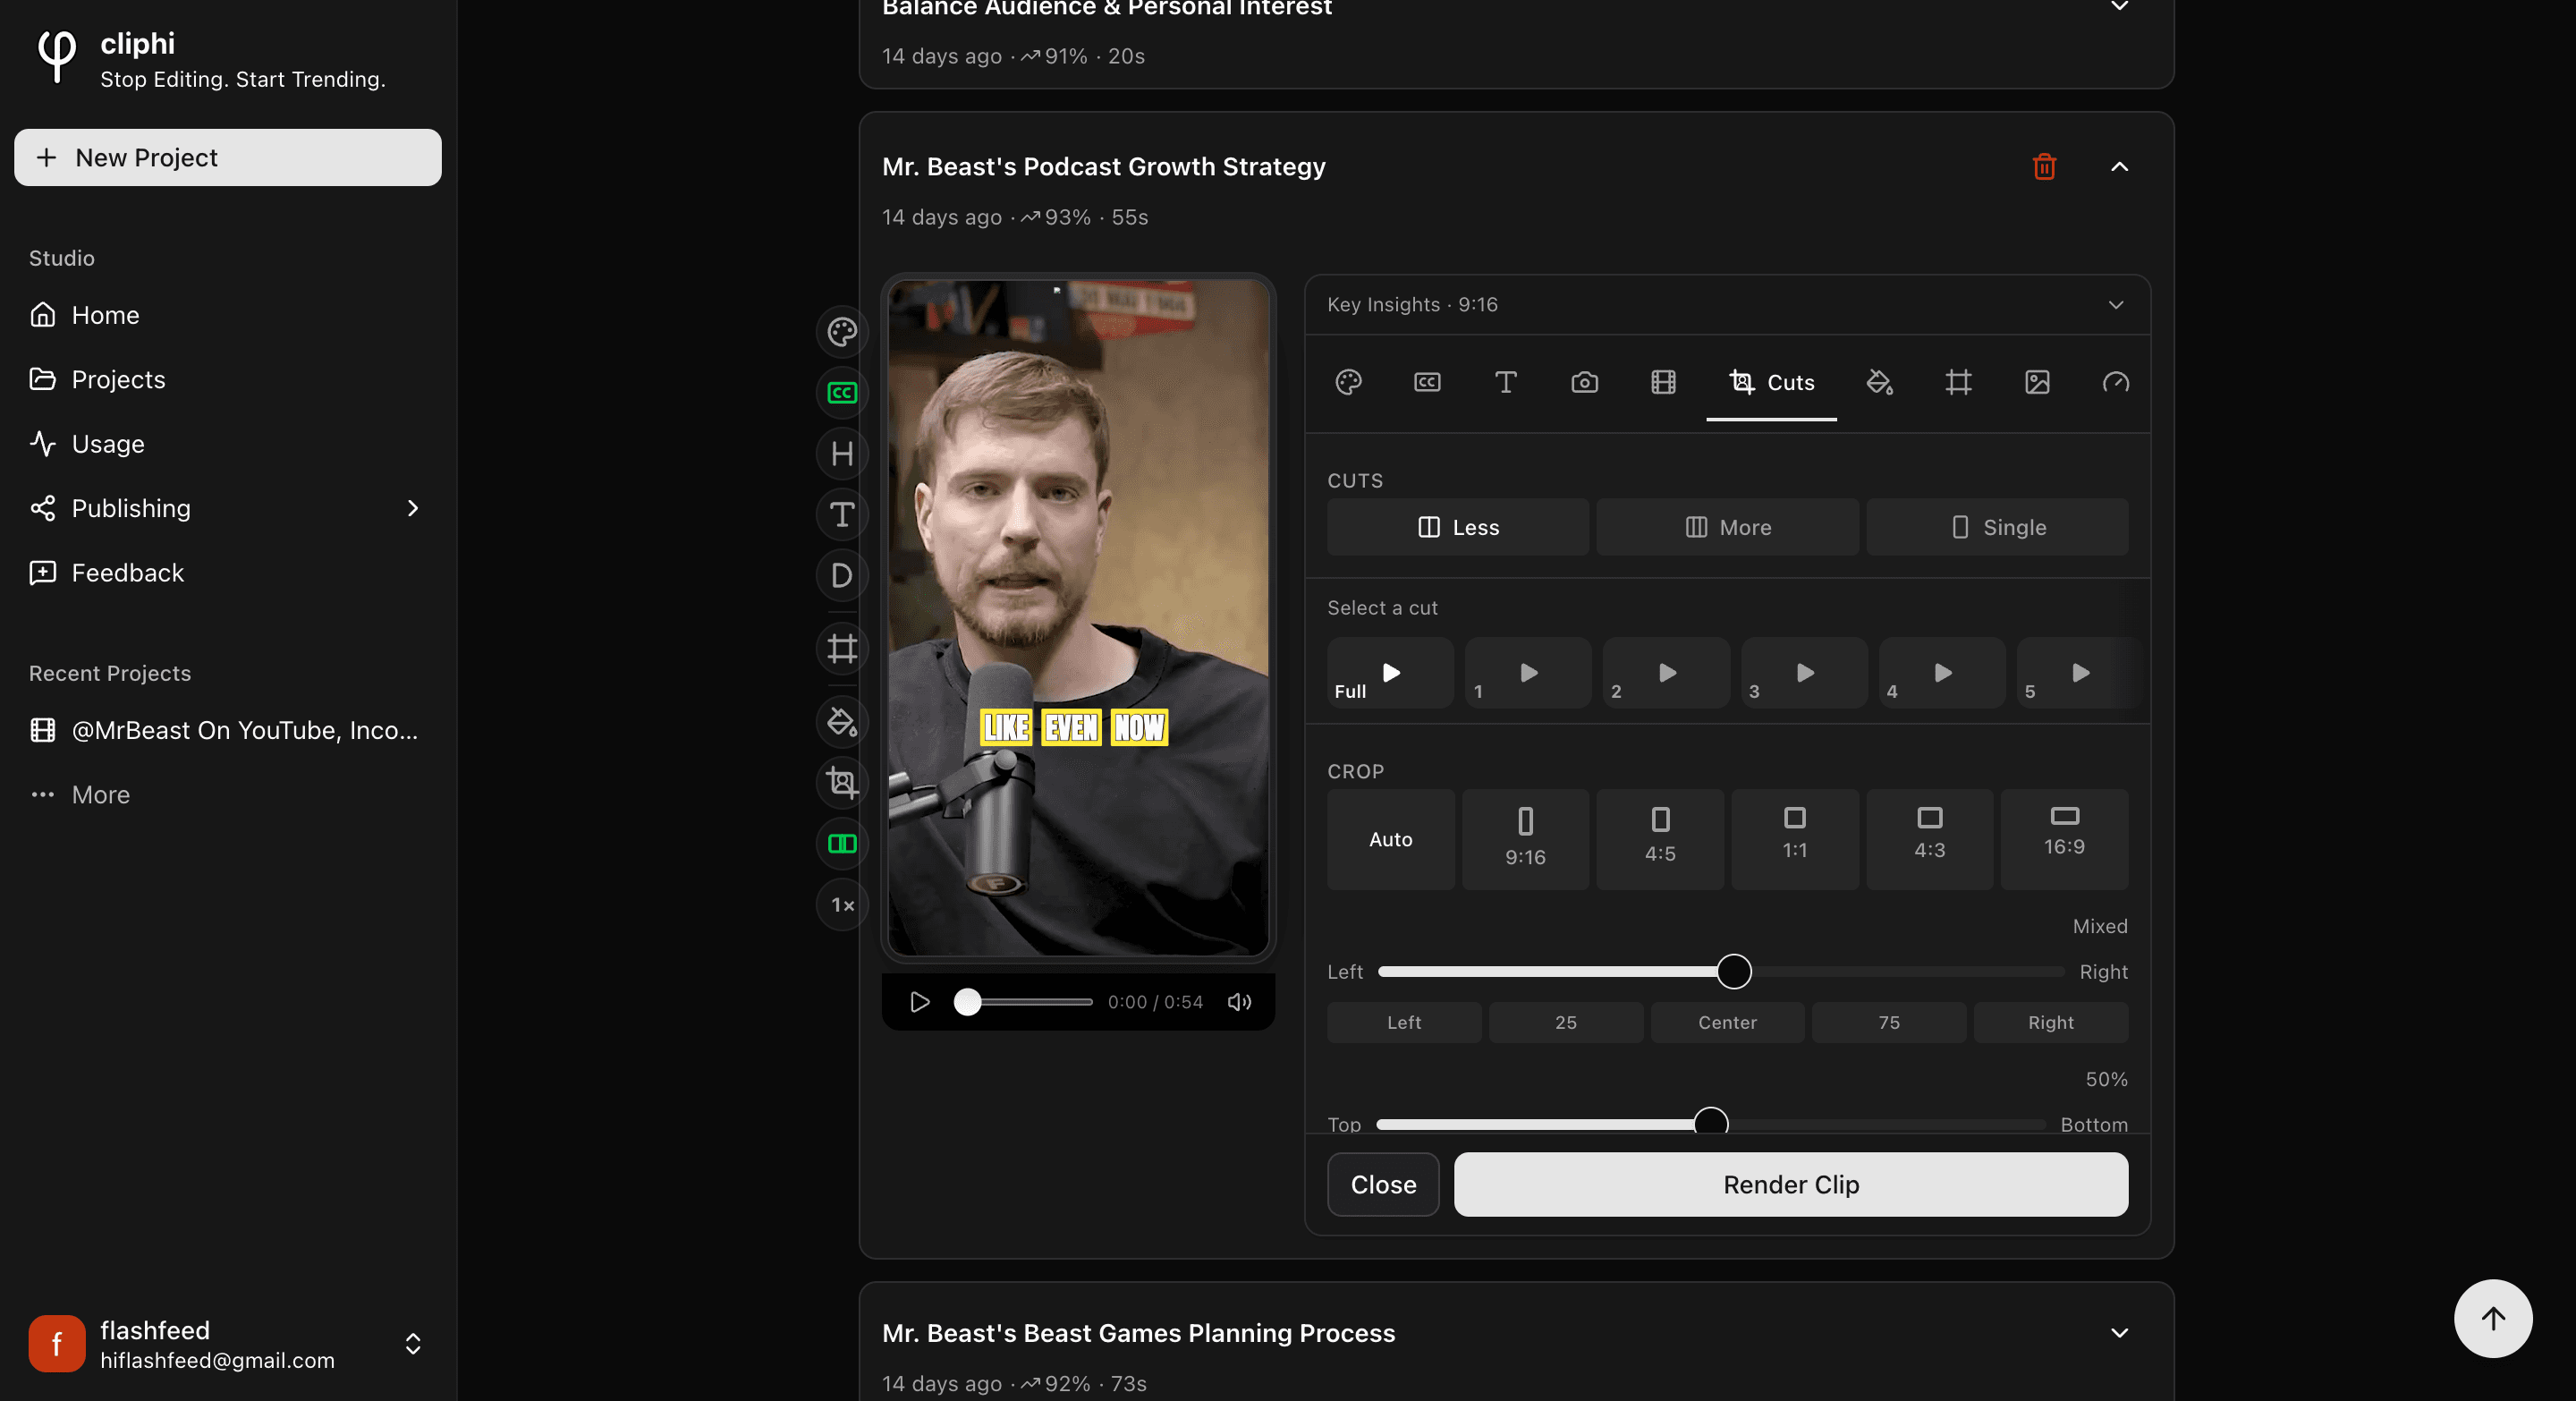Click the video playback progress slider
Viewport: 2576px width, 1401px height.
(x=1024, y=1002)
